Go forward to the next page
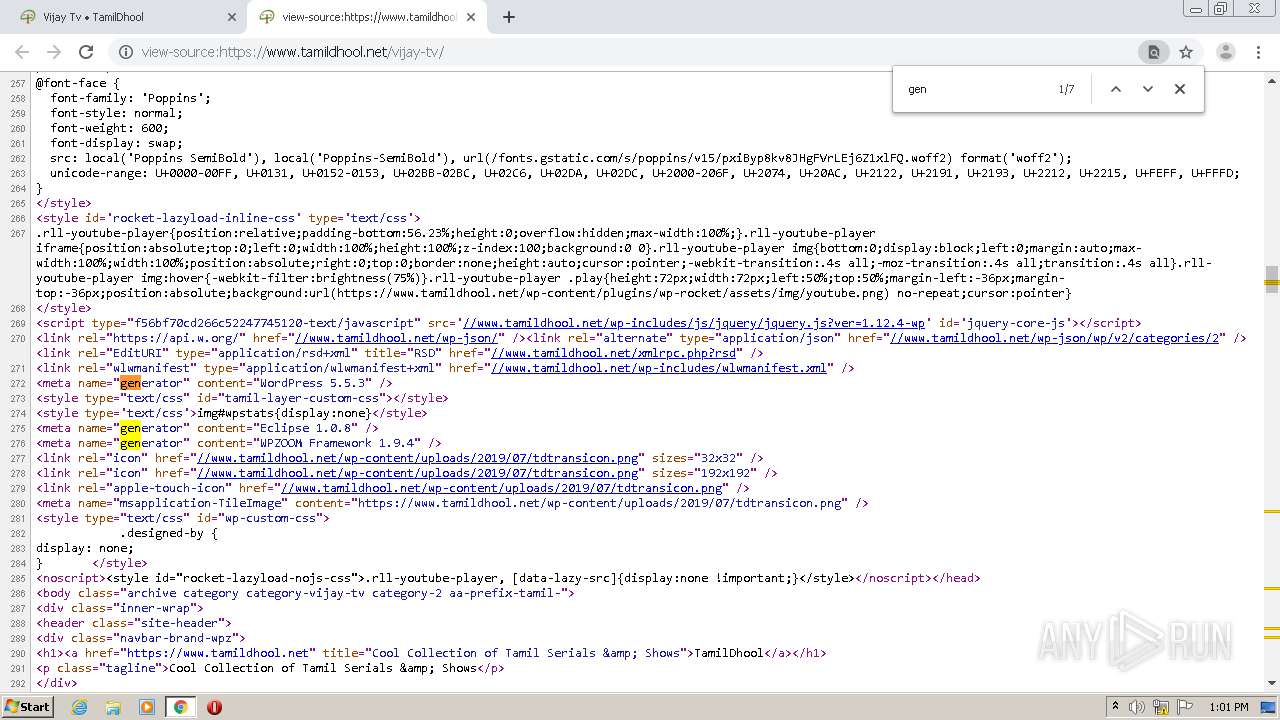Screen dimensions: 1280x720 coord(54,52)
